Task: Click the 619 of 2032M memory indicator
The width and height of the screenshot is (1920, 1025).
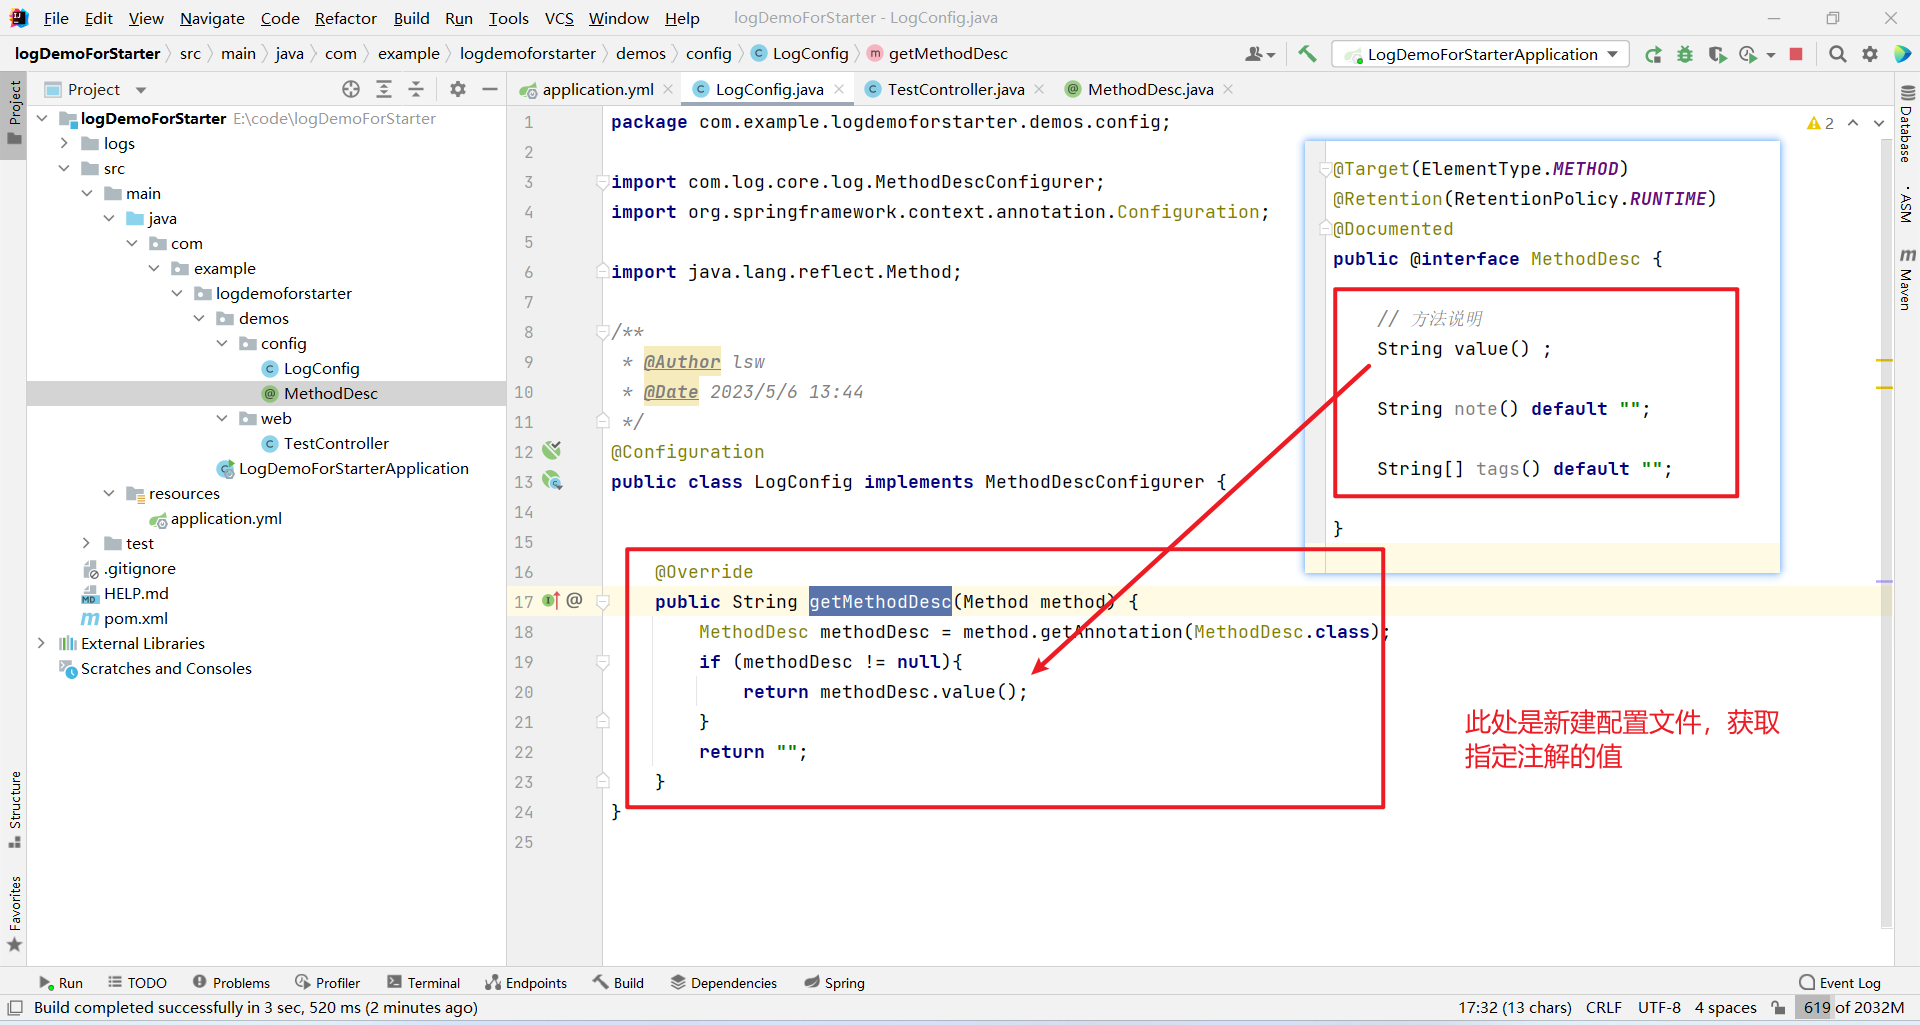Action: (1855, 1008)
